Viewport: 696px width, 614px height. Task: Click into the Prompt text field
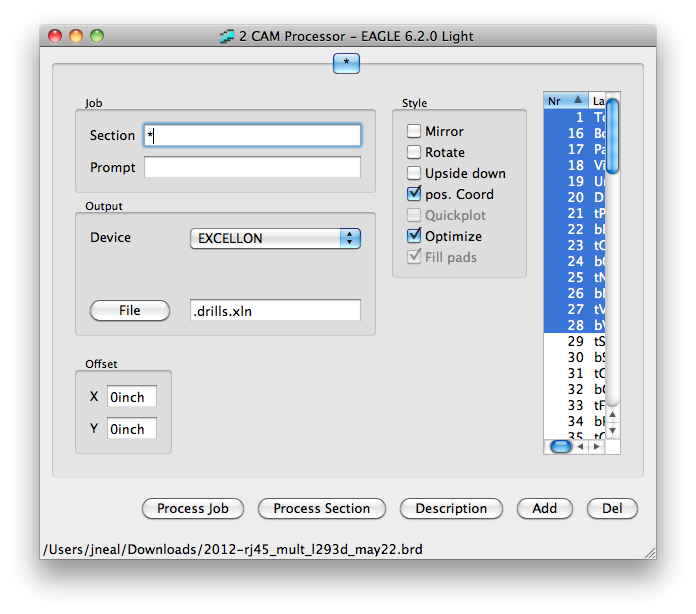[x=252, y=167]
